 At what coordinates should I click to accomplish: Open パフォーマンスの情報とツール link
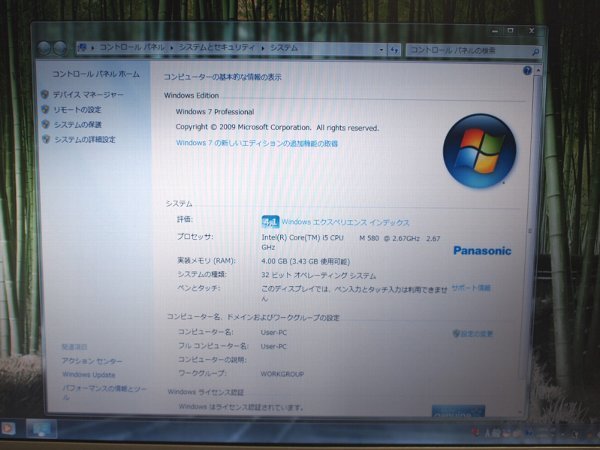click(x=104, y=393)
